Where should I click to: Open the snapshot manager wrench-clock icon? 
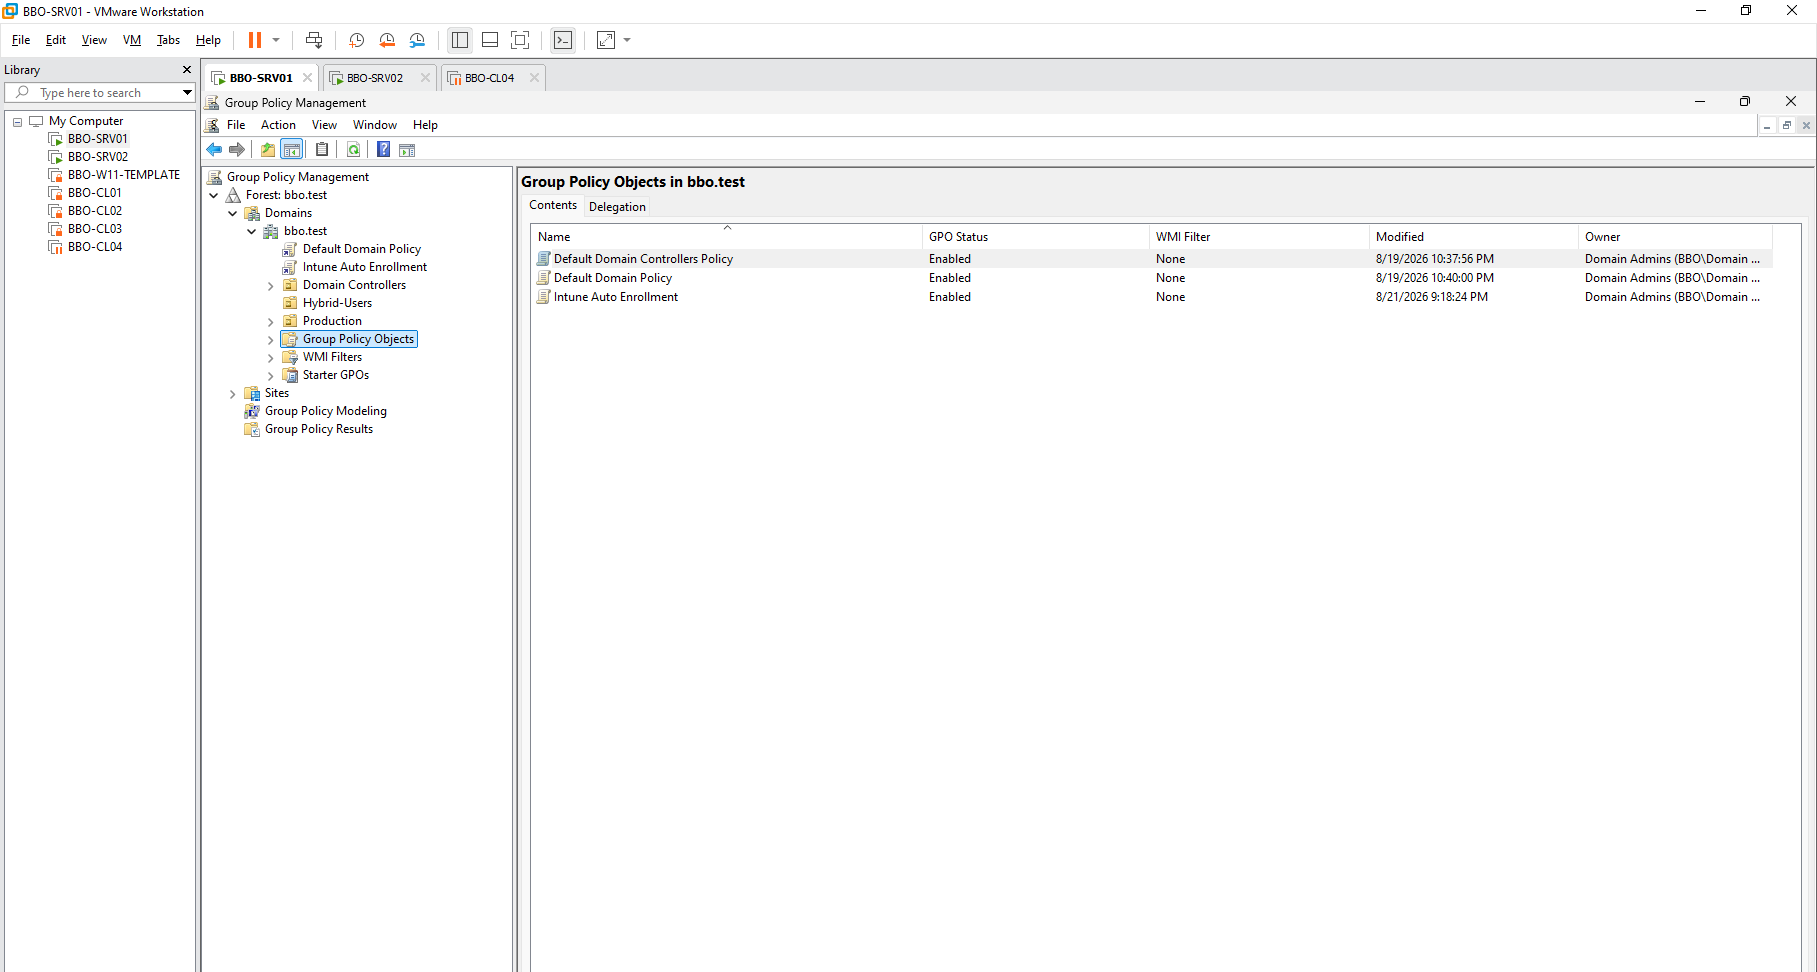417,40
